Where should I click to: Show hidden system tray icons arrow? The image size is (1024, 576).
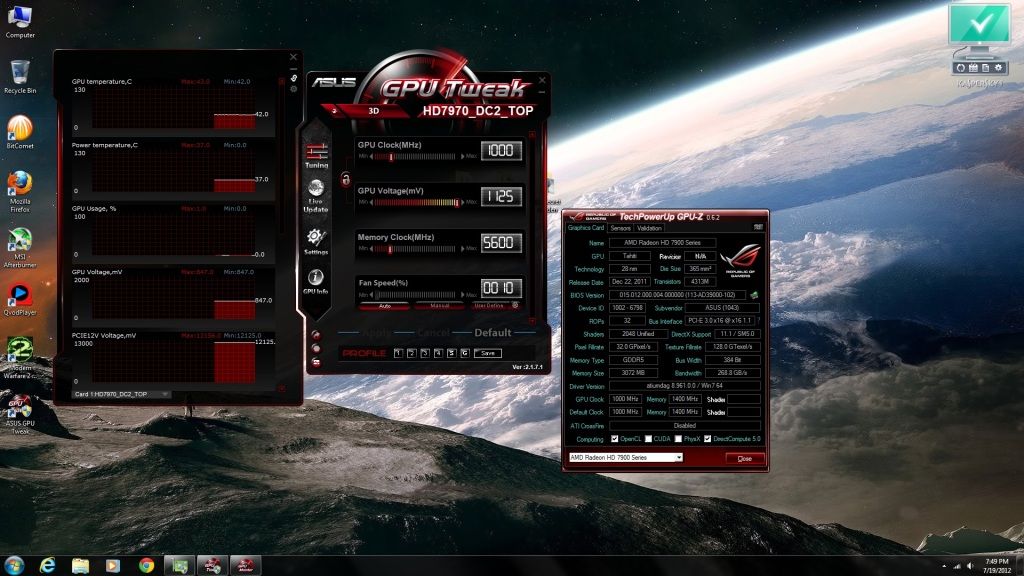[944, 566]
